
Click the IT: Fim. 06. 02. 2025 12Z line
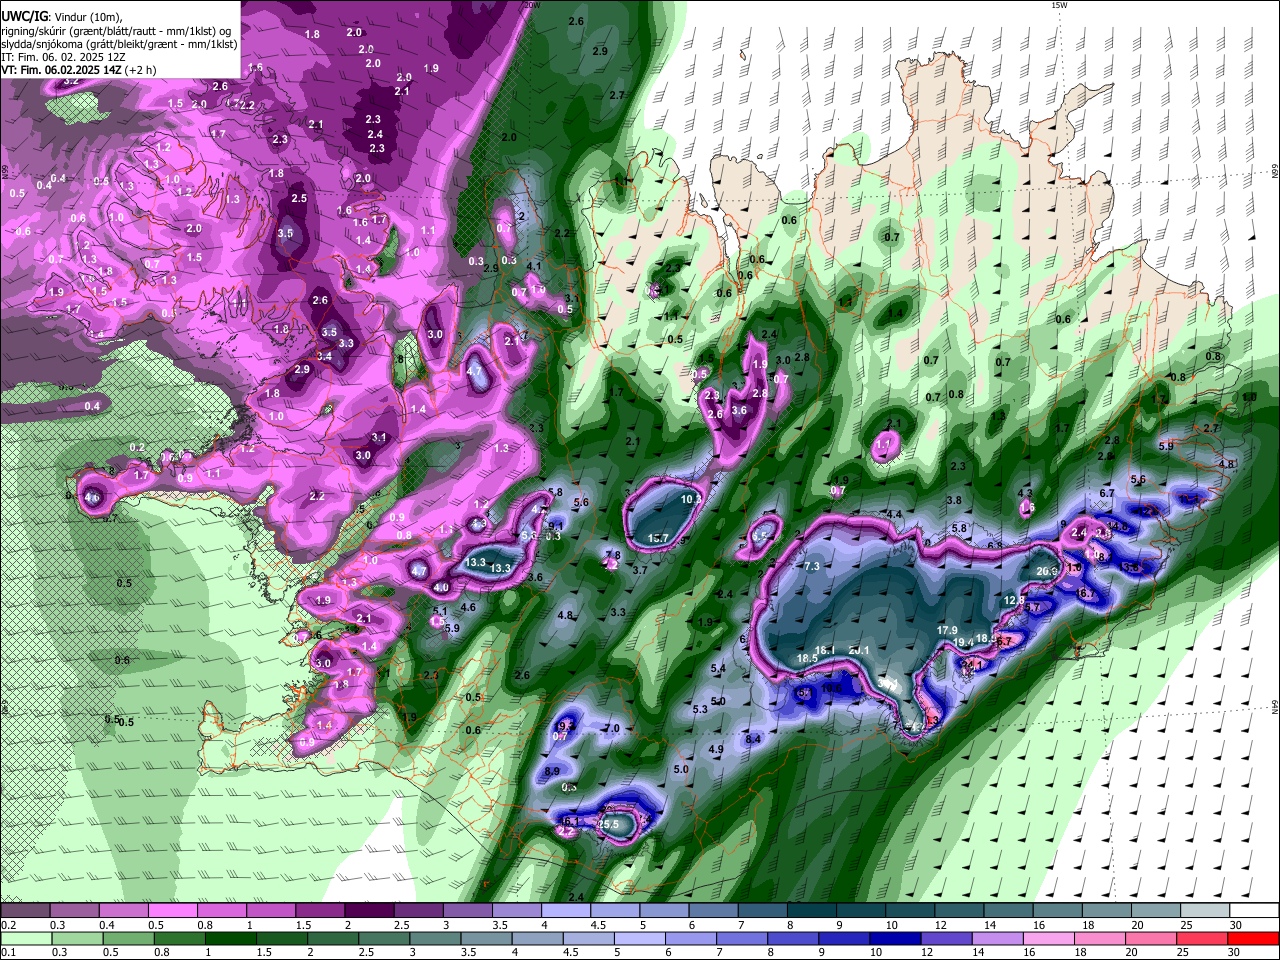[64, 57]
